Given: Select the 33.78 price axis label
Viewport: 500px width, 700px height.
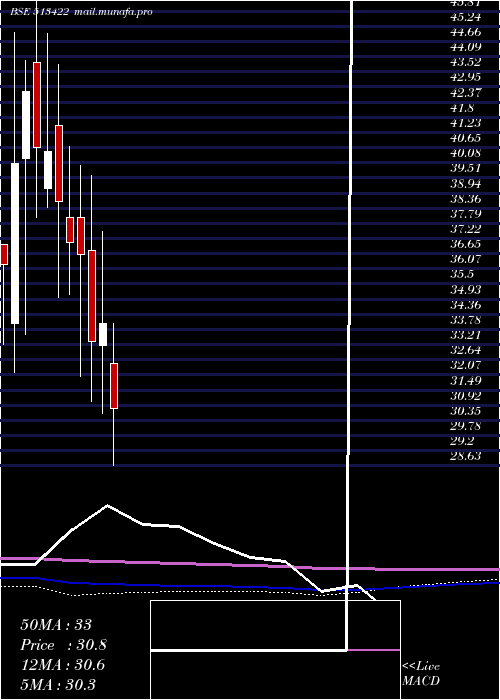Looking at the screenshot, I should (x=466, y=320).
